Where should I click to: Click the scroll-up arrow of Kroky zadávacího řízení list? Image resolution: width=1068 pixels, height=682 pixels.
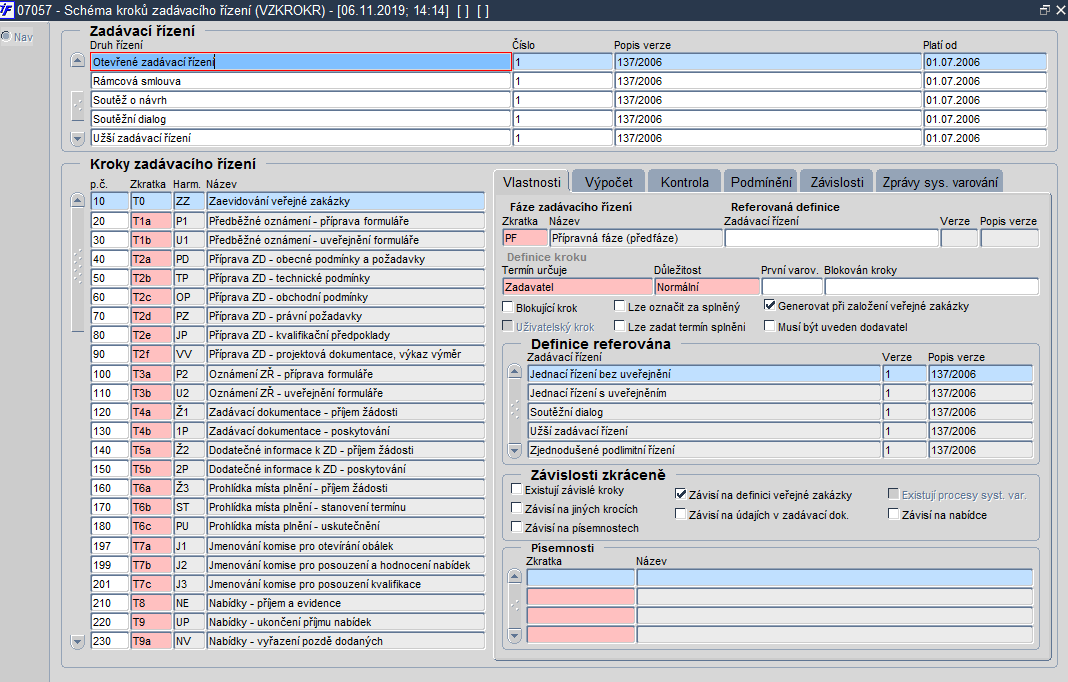tap(78, 200)
